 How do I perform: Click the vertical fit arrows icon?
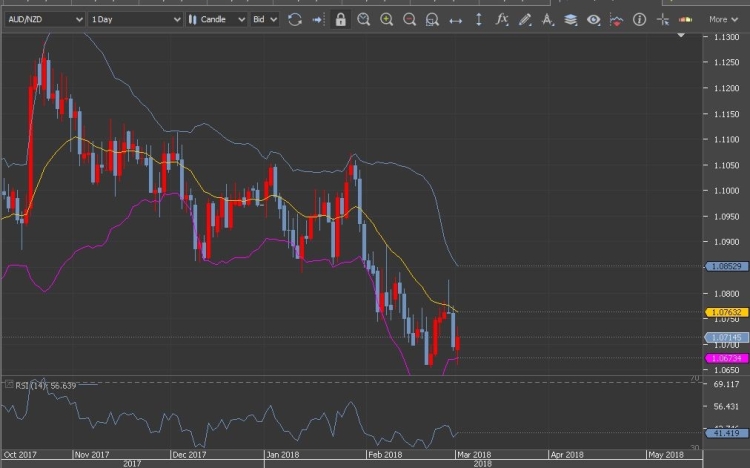478,19
